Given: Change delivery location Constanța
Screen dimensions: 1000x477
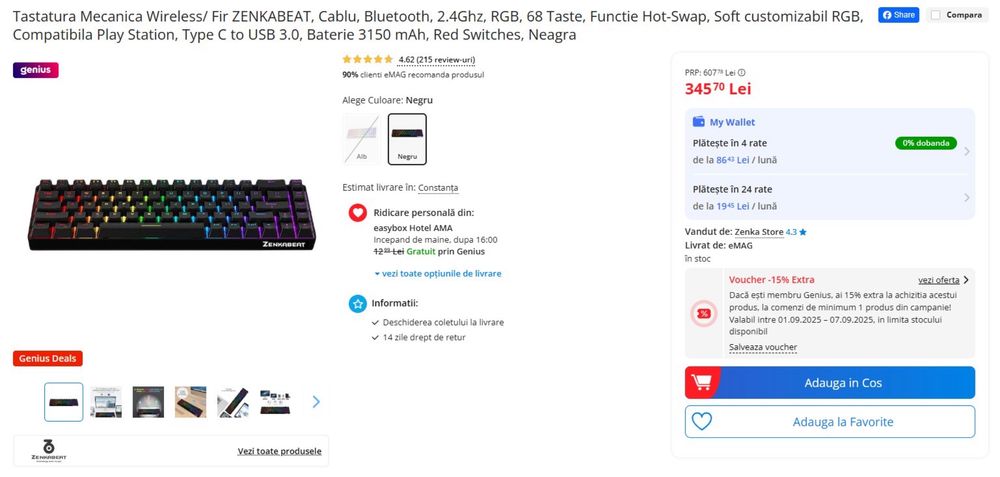Looking at the screenshot, I should tap(438, 188).
